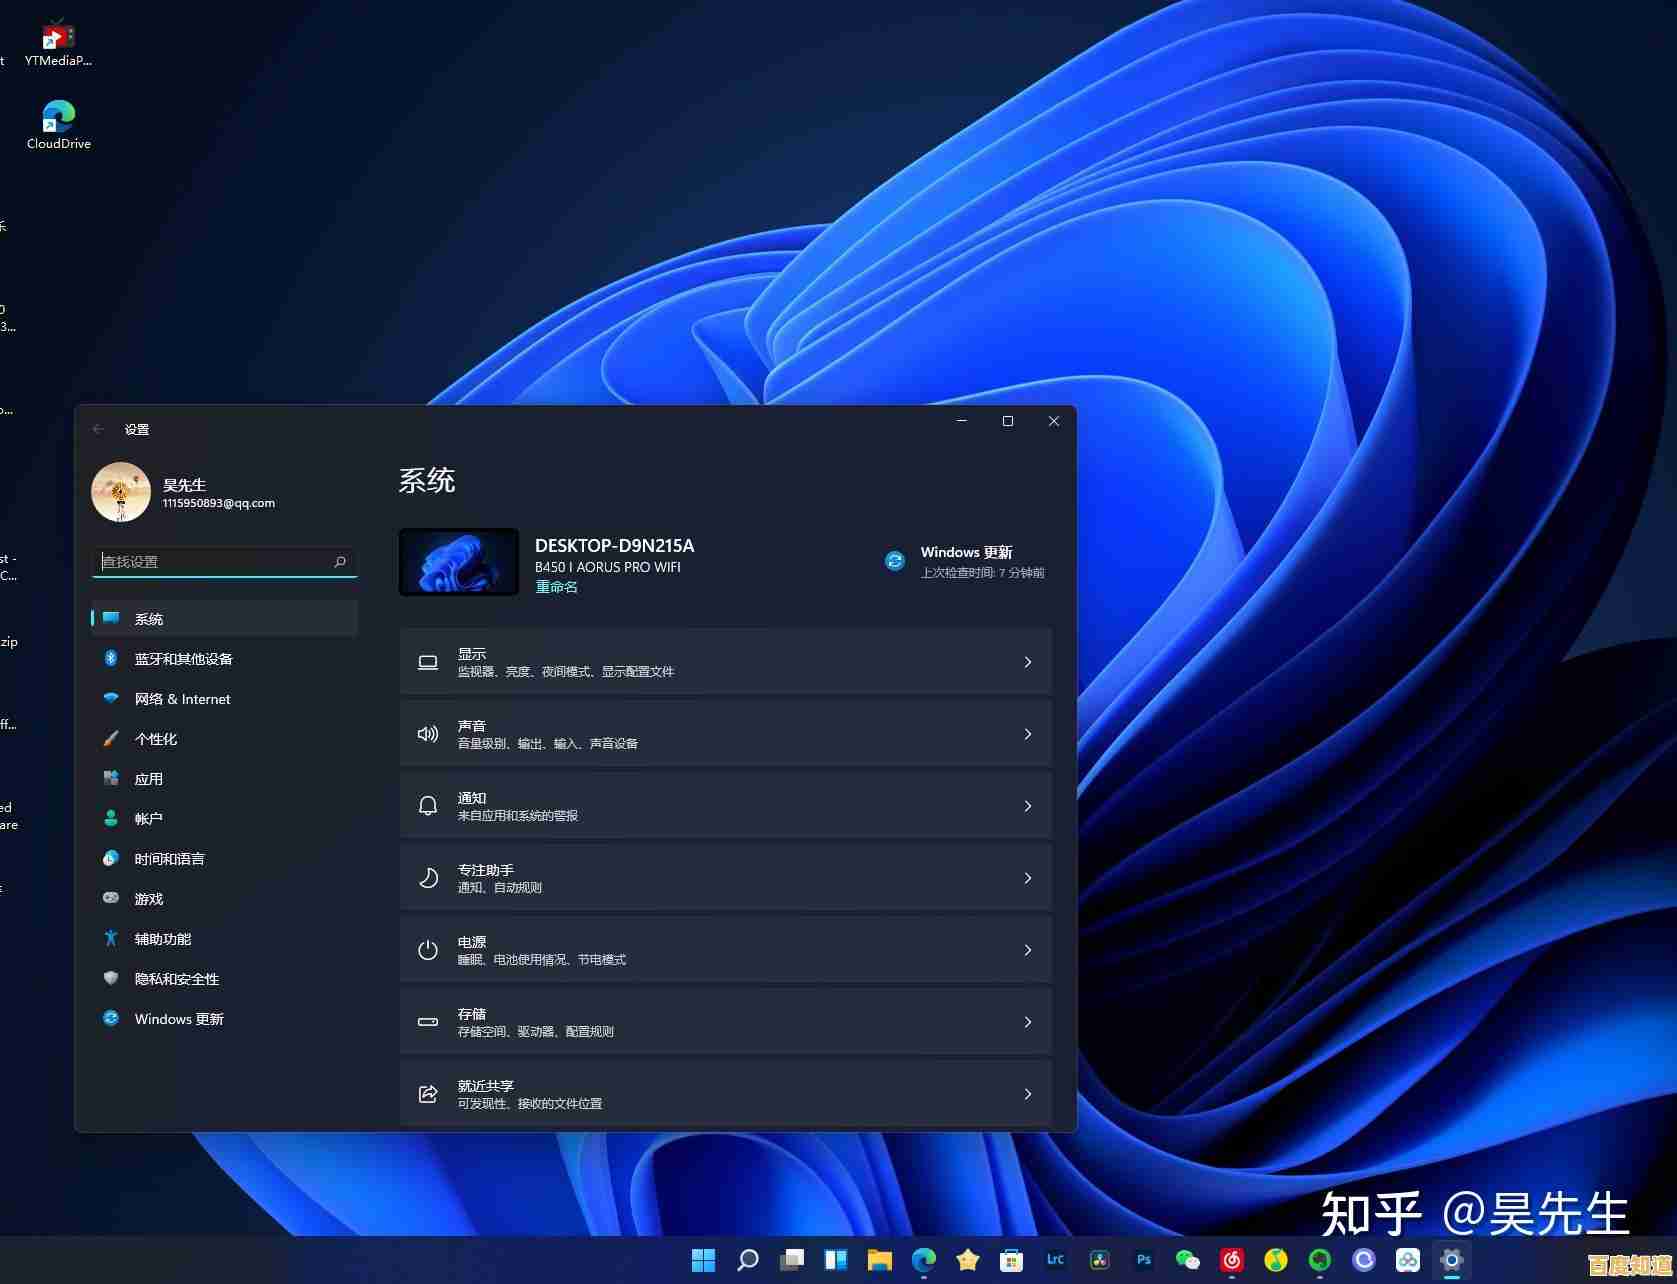Open Windows Start menu
Screen dimensions: 1677x1284
pos(705,1260)
